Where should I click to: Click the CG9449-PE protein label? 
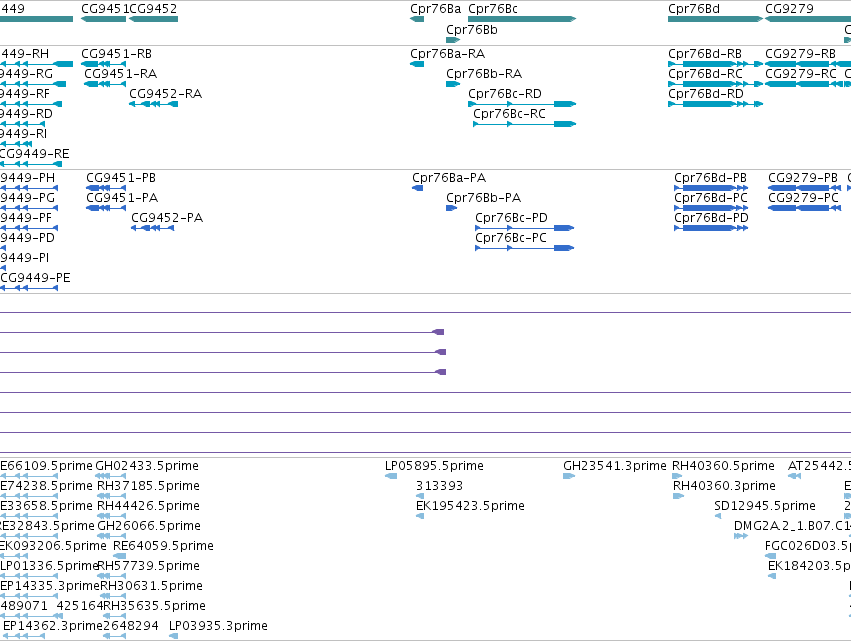[x=35, y=278]
